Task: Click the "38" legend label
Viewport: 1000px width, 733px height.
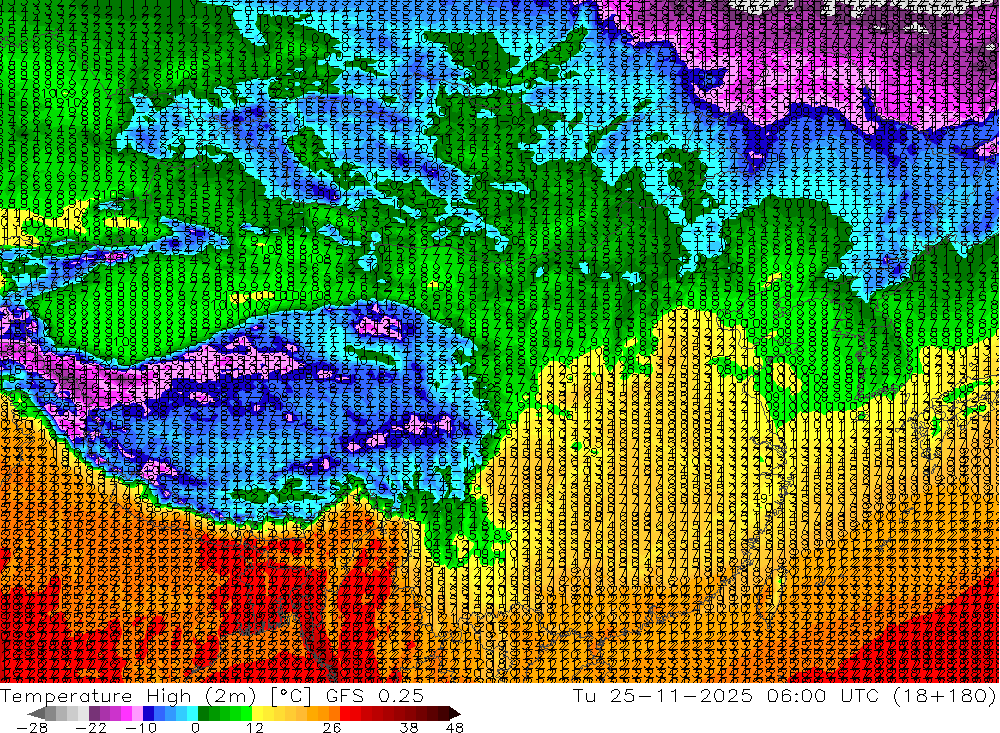Action: tap(409, 728)
